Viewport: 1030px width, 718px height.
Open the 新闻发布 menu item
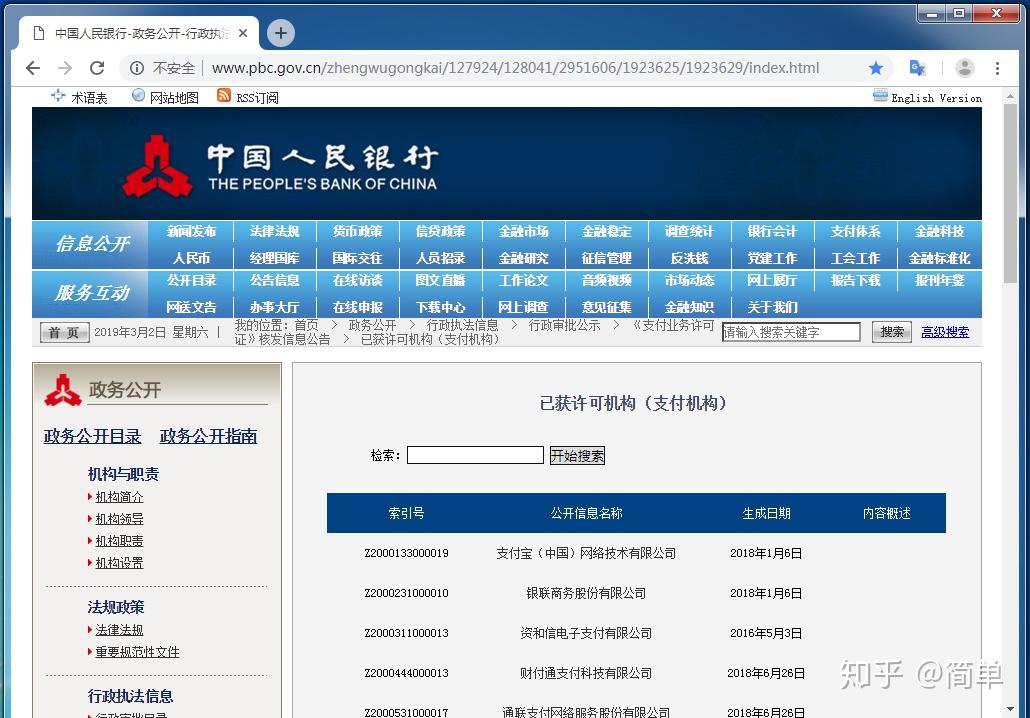pyautogui.click(x=191, y=231)
